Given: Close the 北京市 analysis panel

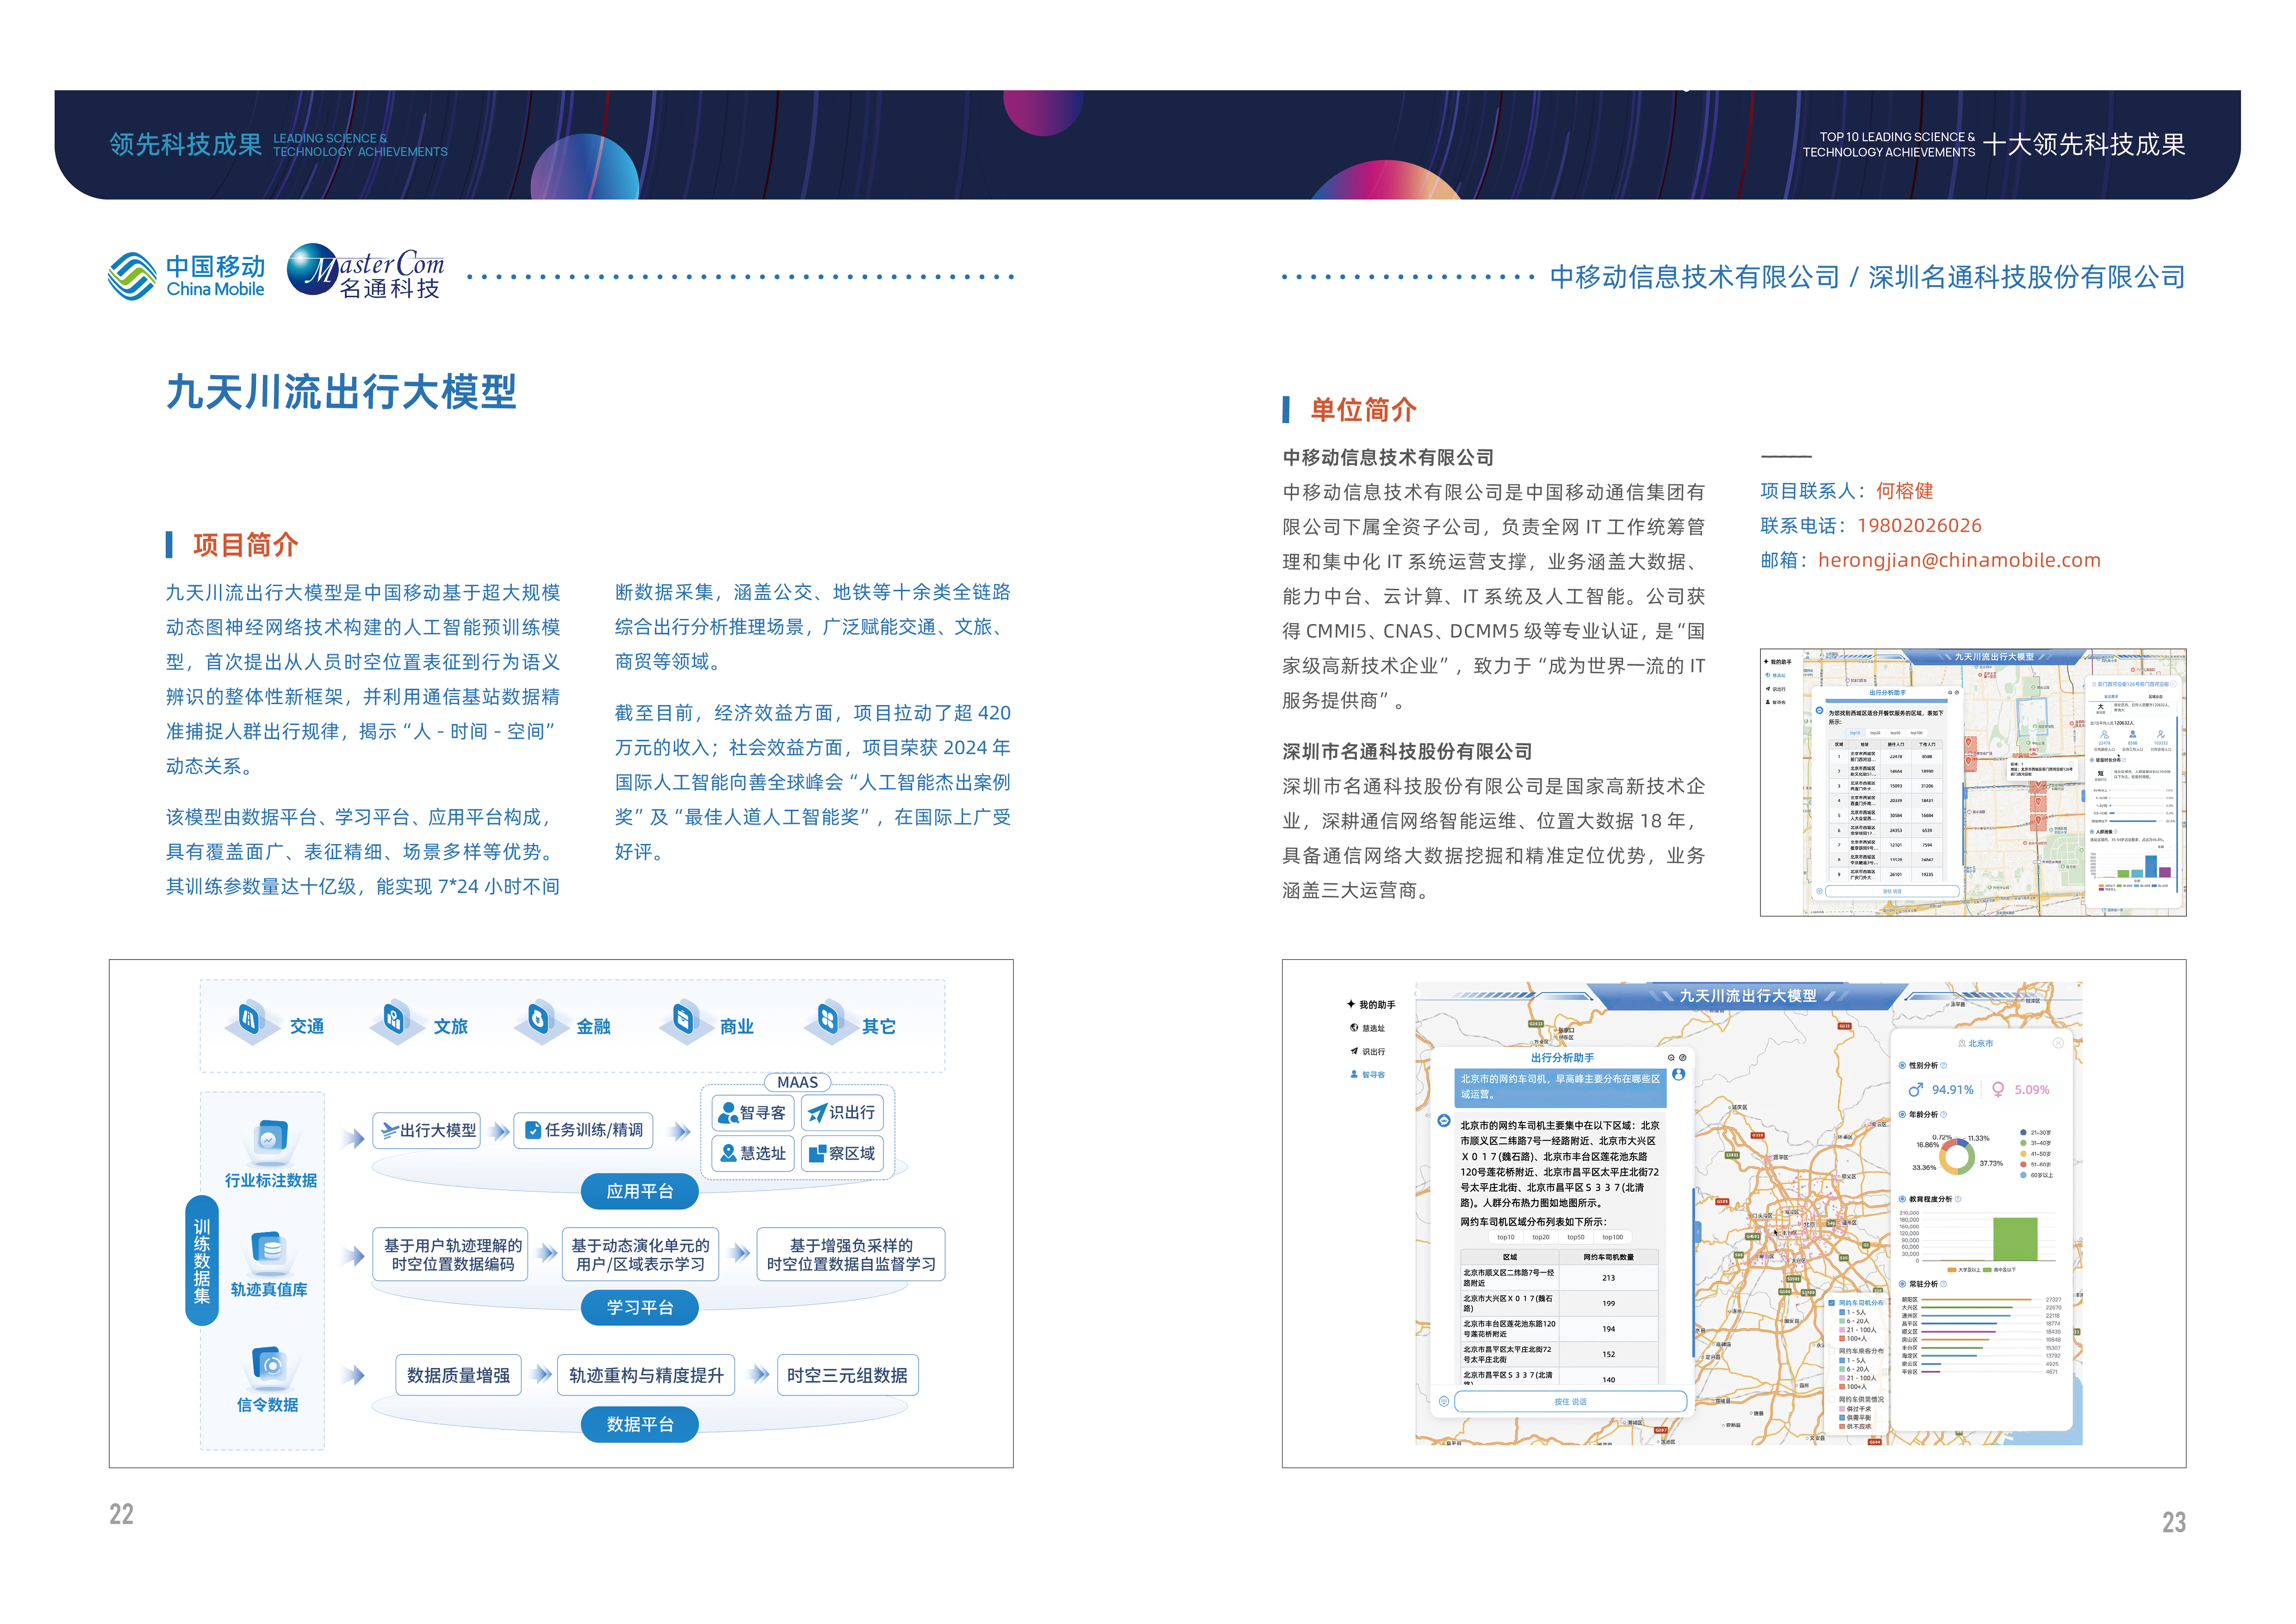Looking at the screenshot, I should pyautogui.click(x=2058, y=1043).
